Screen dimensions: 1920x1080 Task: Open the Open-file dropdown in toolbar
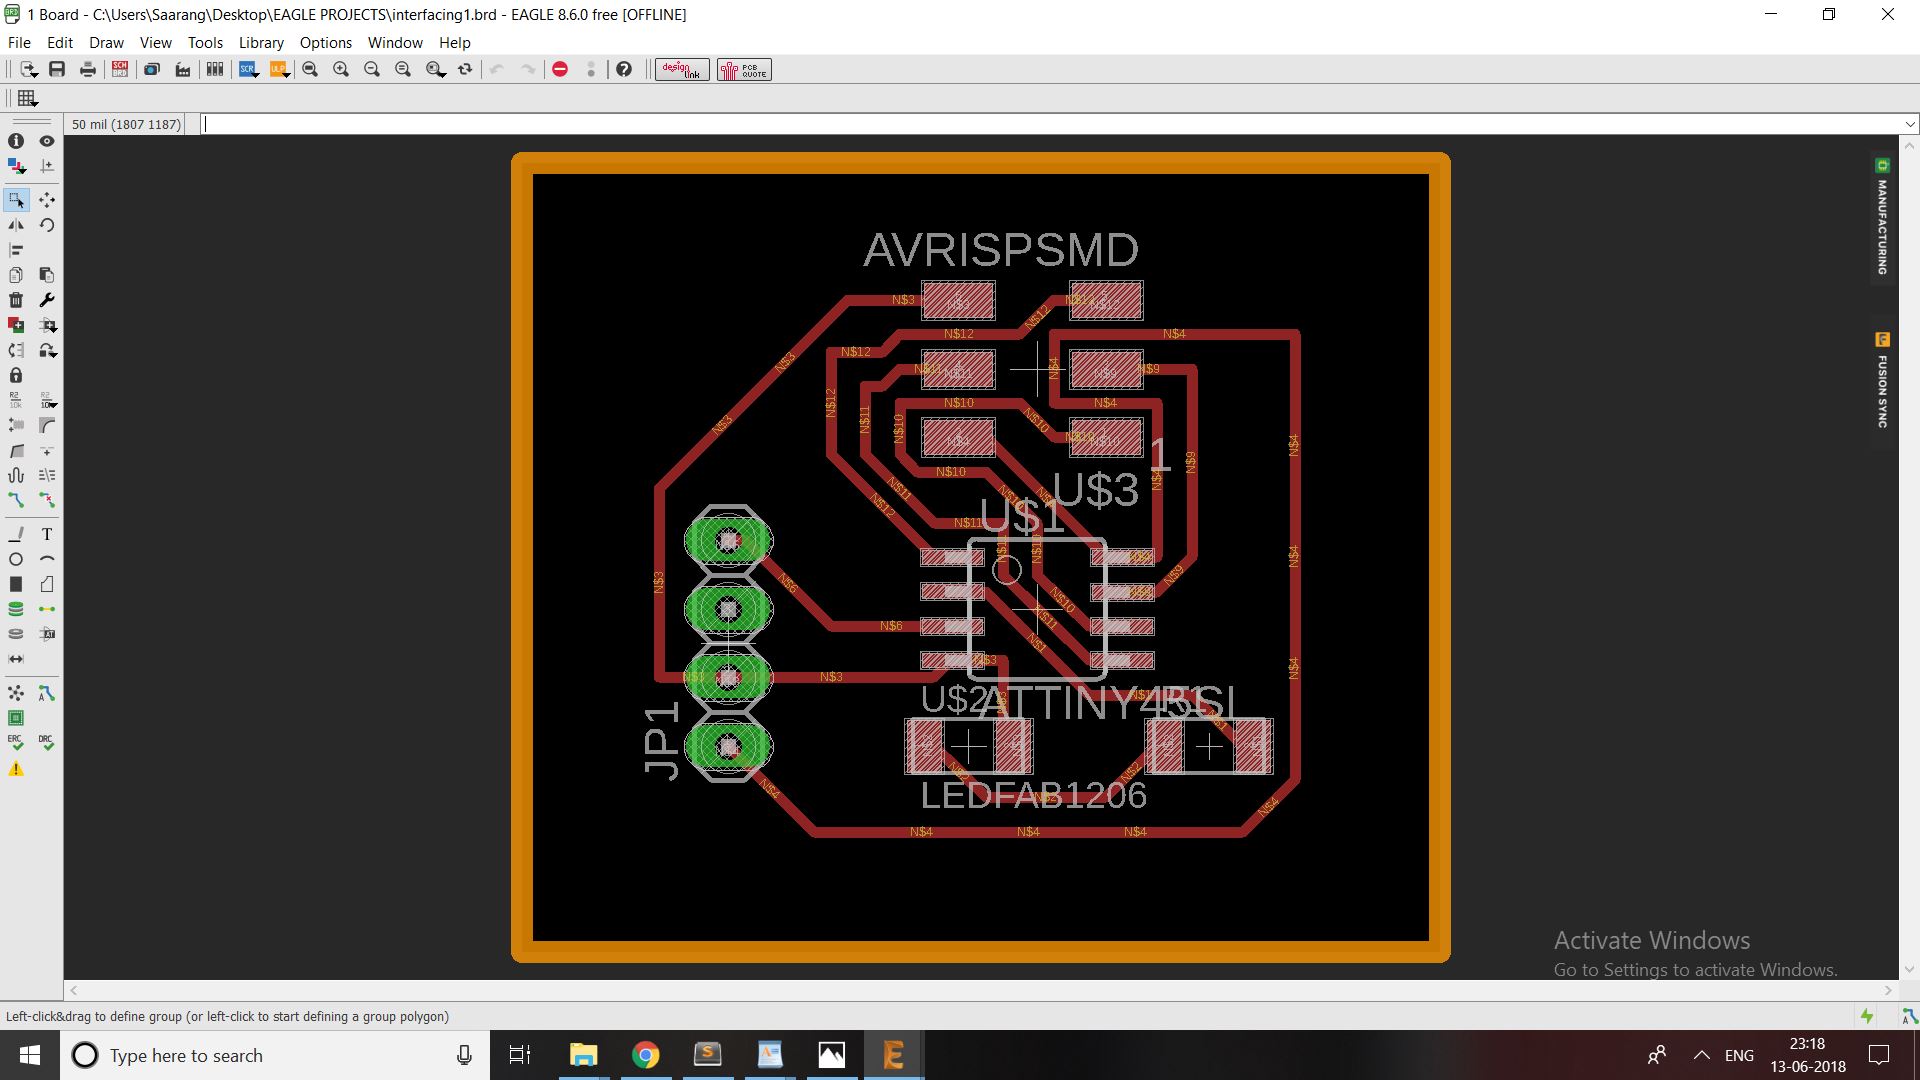28,69
